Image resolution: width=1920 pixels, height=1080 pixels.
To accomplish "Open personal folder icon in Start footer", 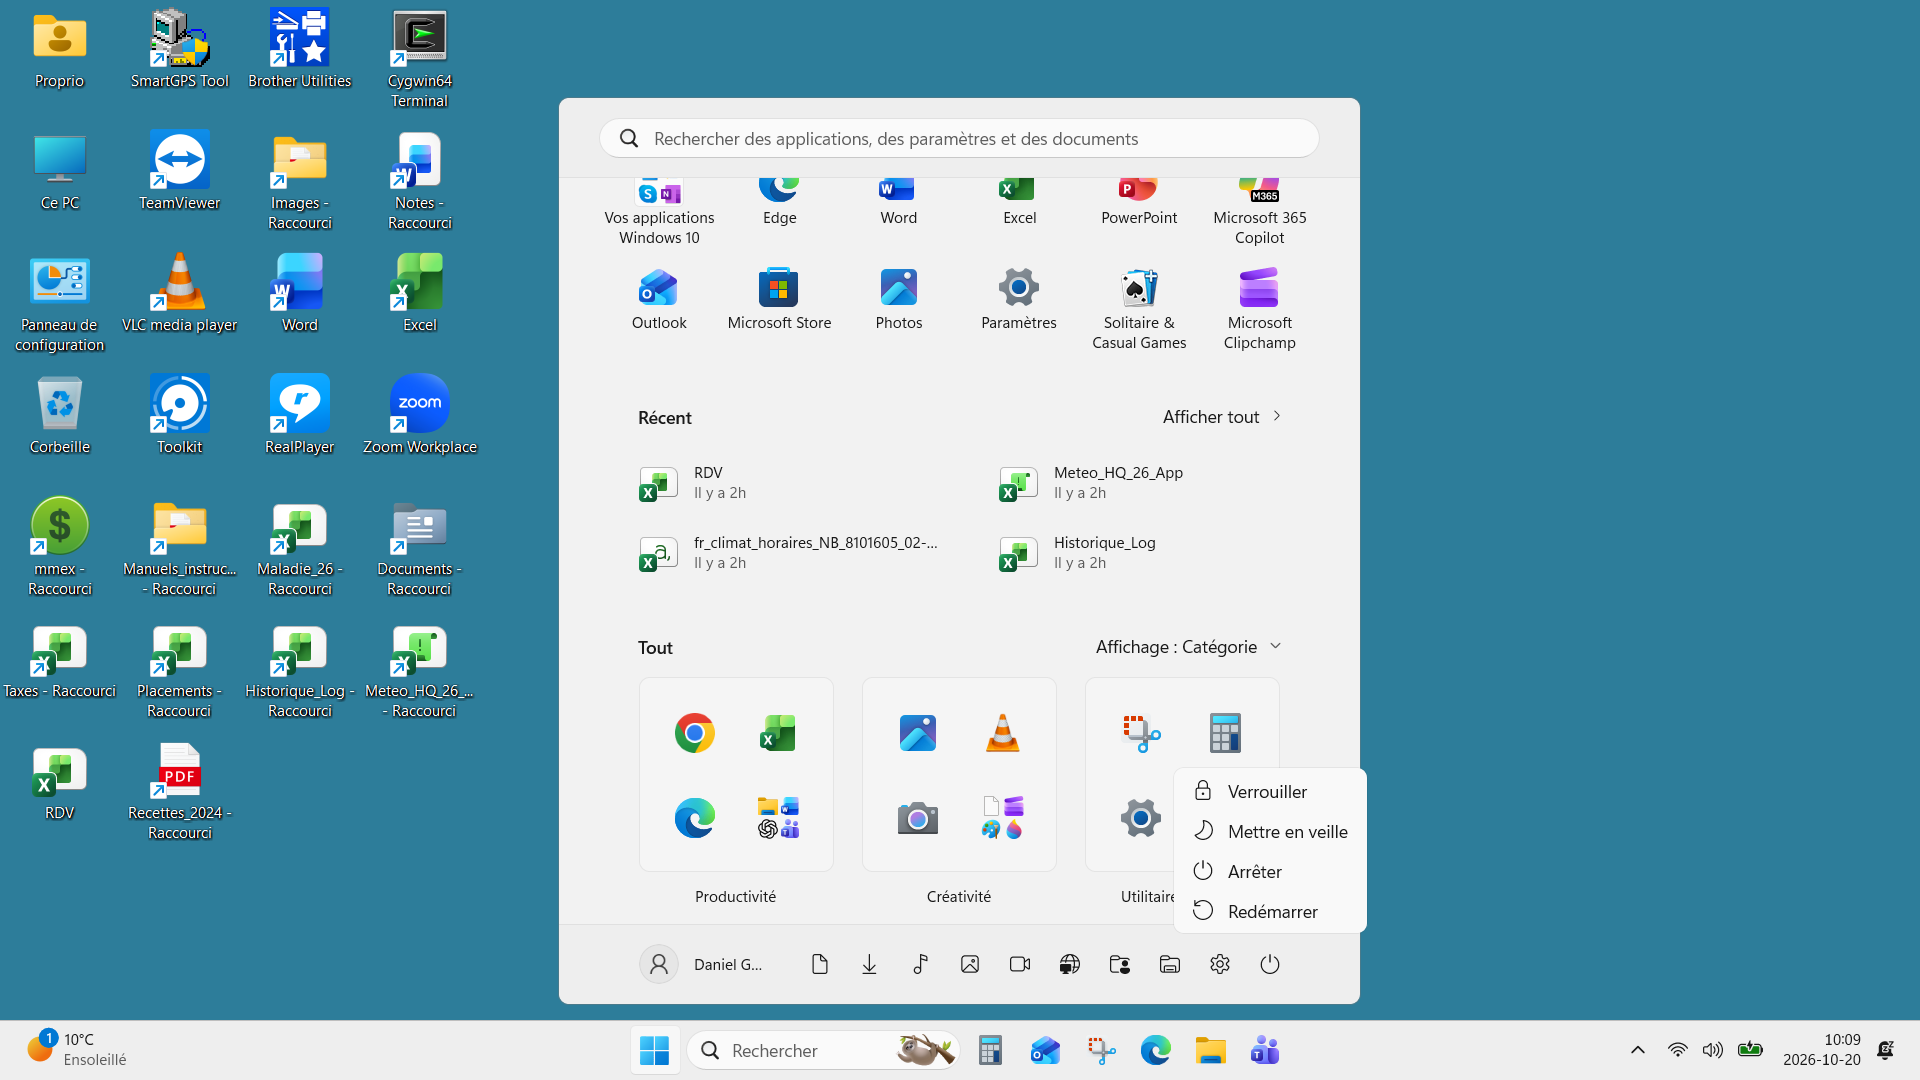I will pos(1119,964).
